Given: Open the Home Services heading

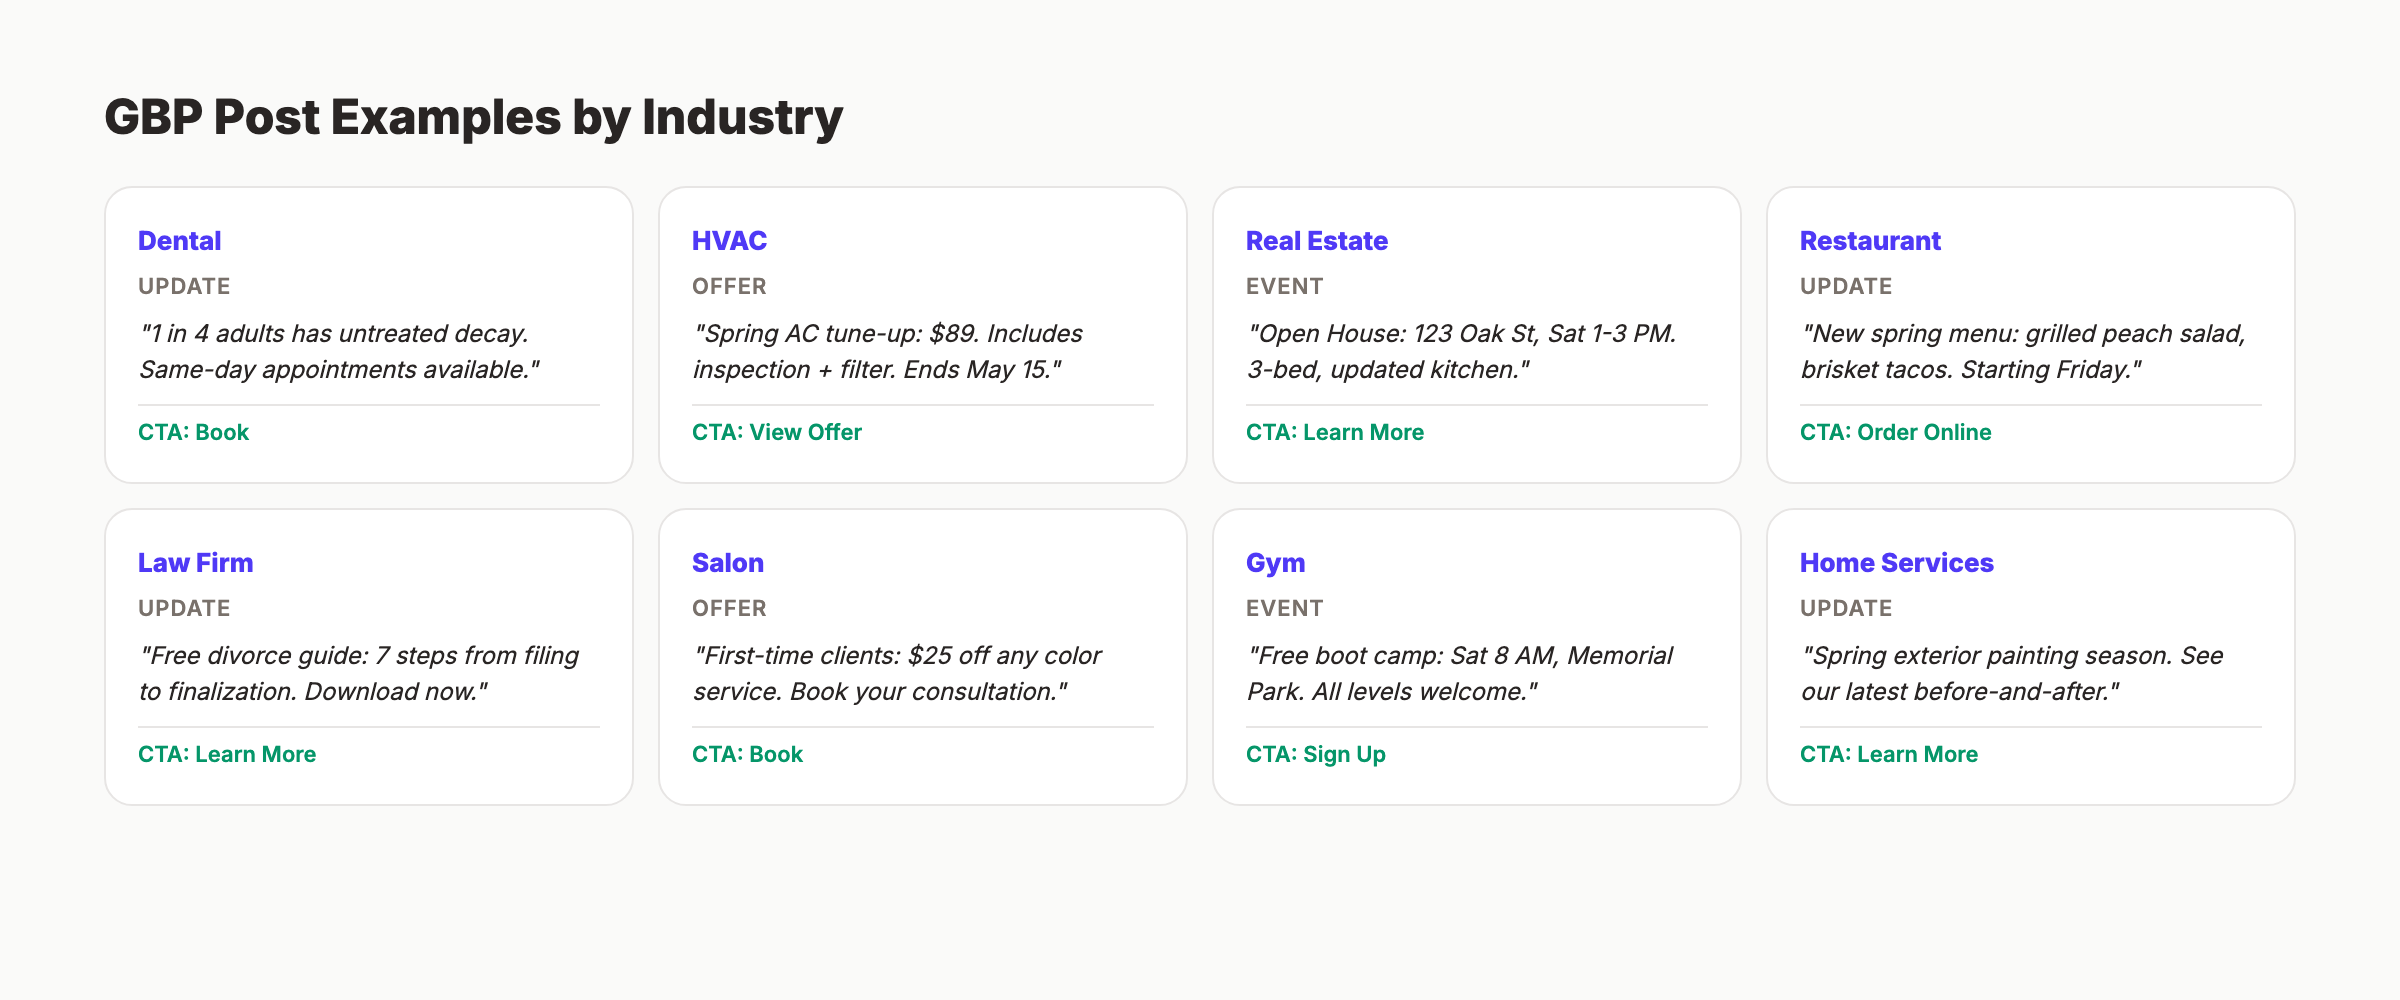Looking at the screenshot, I should (x=1896, y=562).
